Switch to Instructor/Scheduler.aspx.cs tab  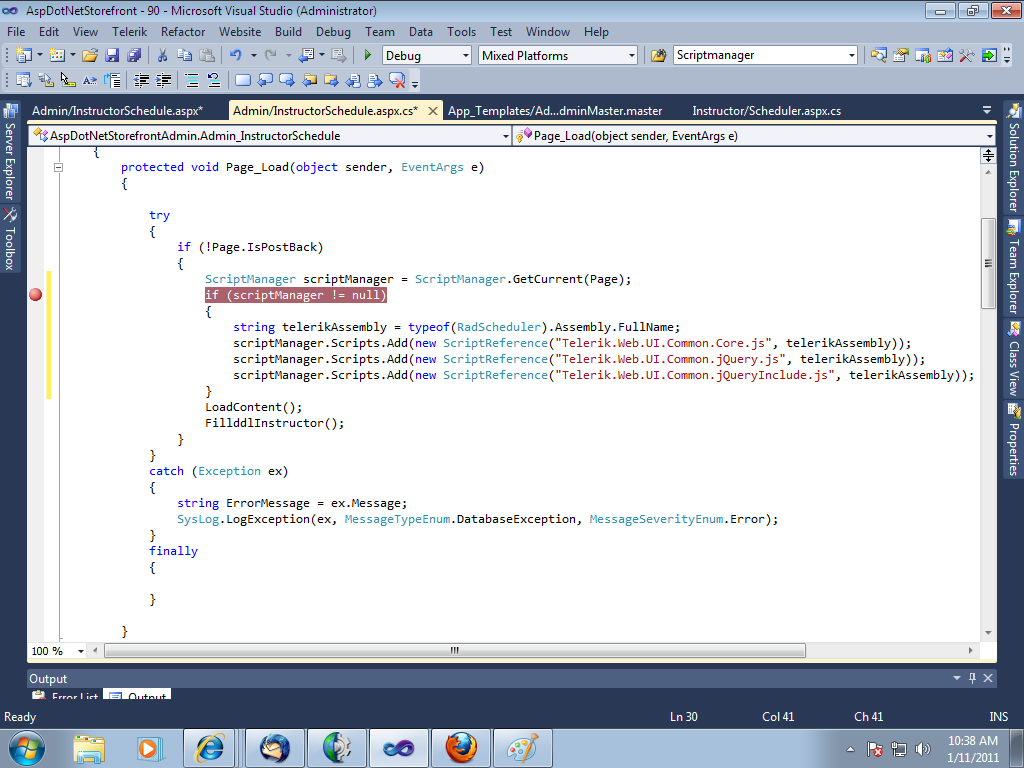point(766,111)
